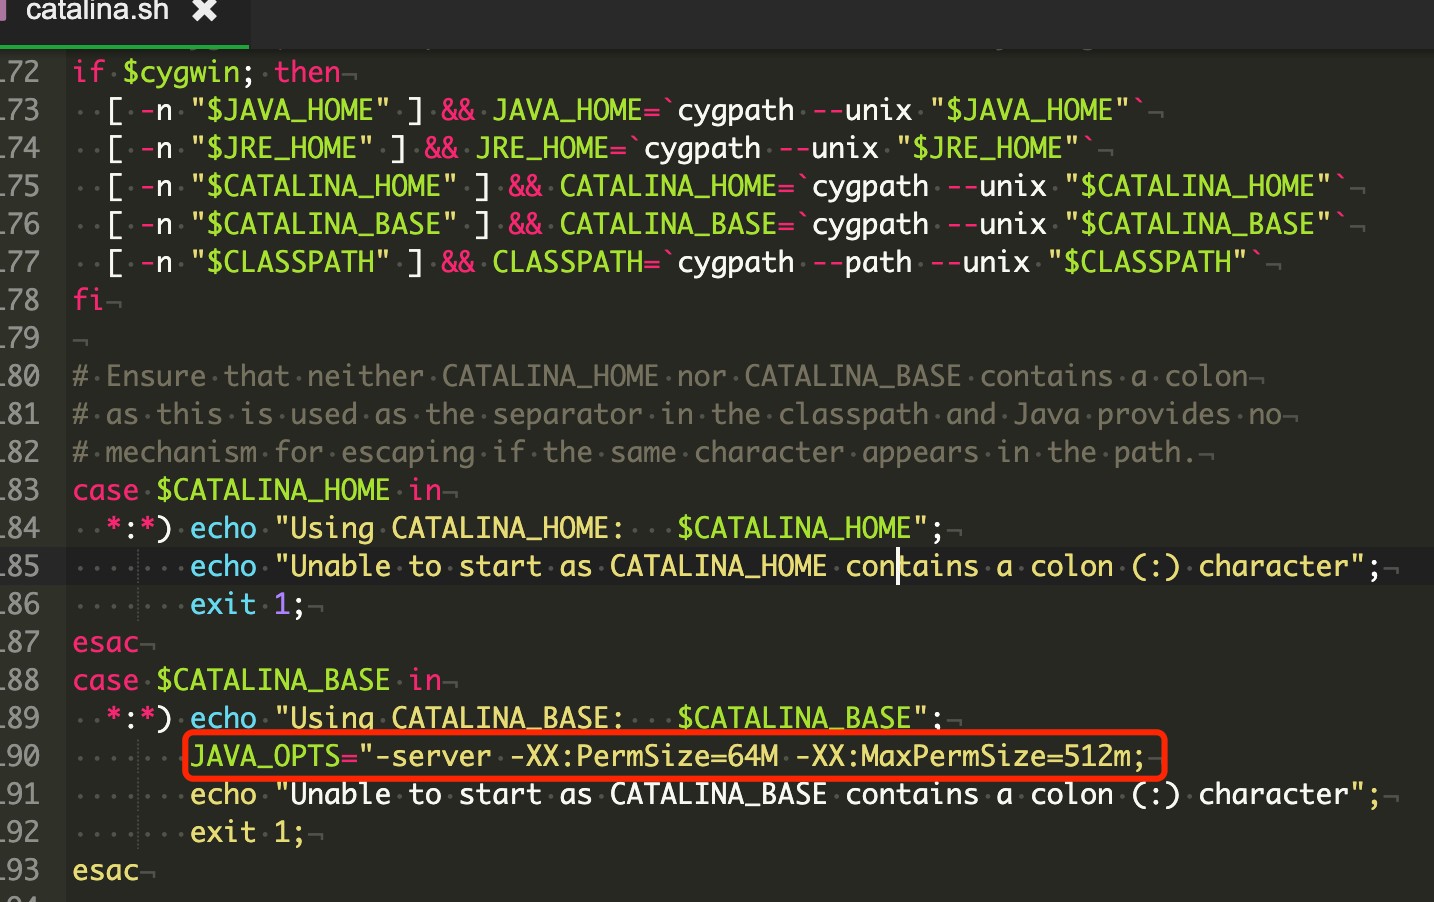Click 'case' keyword before $CATALINA_BASE
Screen dimensions: 1434x902
pos(105,680)
